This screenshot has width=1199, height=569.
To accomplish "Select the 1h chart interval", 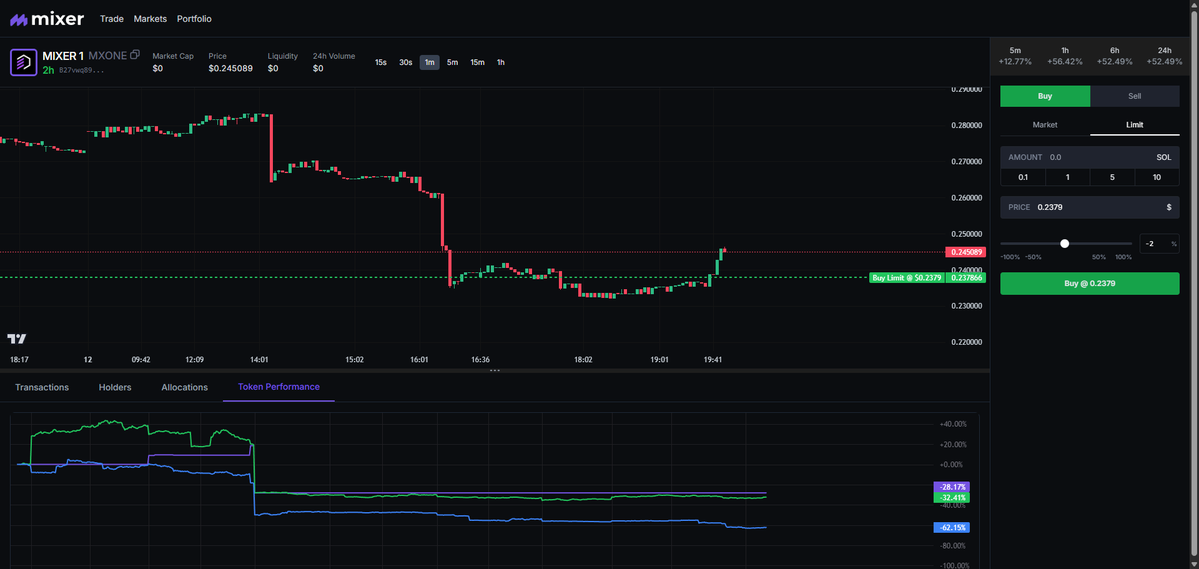I will (500, 63).
